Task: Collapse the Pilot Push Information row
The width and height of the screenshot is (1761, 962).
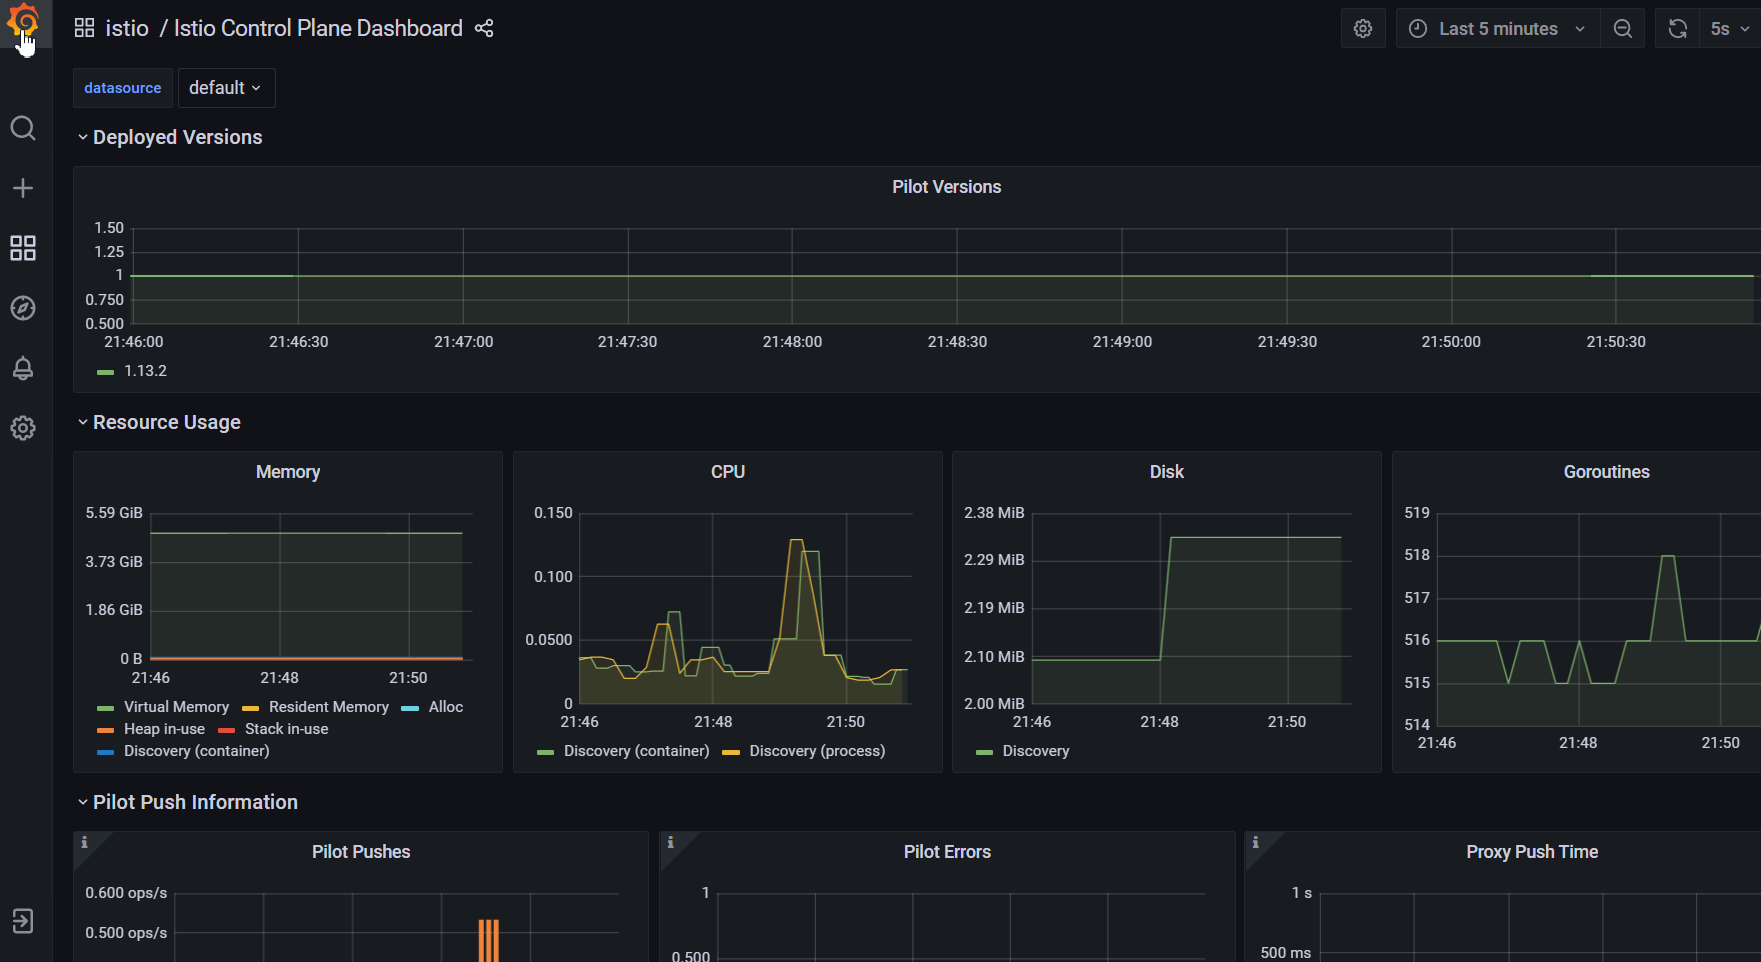Action: click(188, 802)
